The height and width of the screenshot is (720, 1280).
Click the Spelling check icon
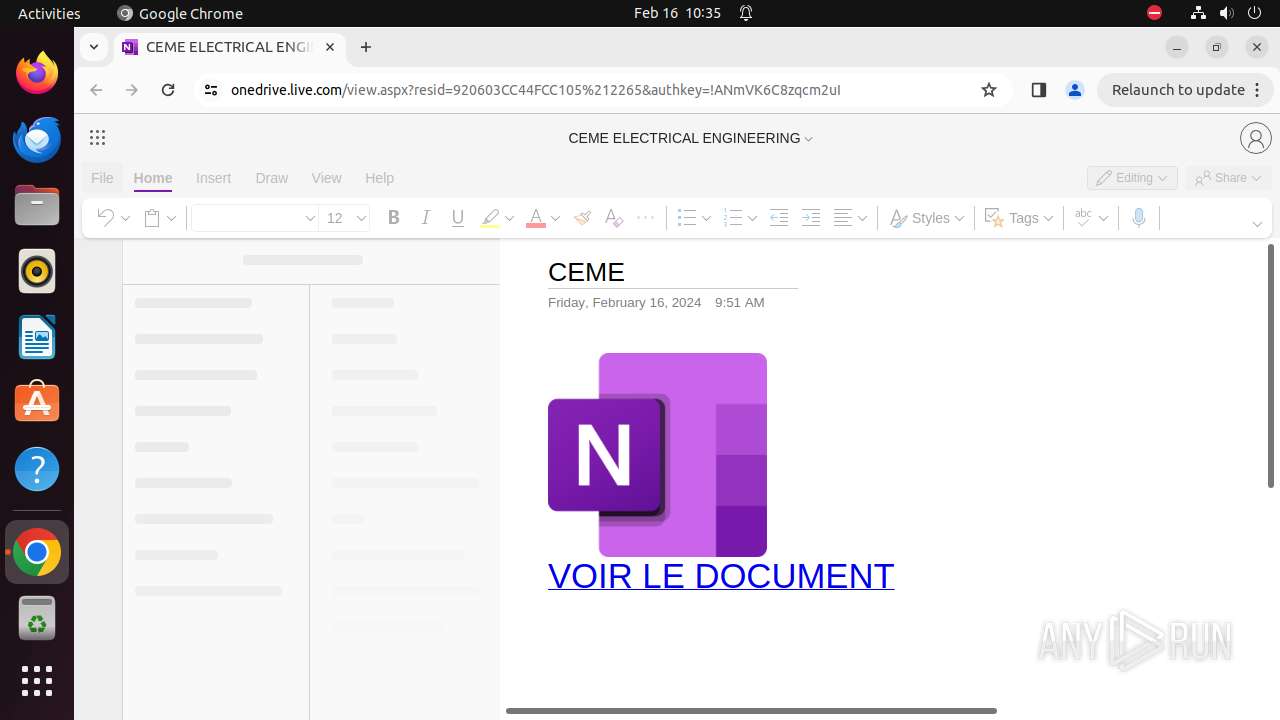pyautogui.click(x=1082, y=218)
